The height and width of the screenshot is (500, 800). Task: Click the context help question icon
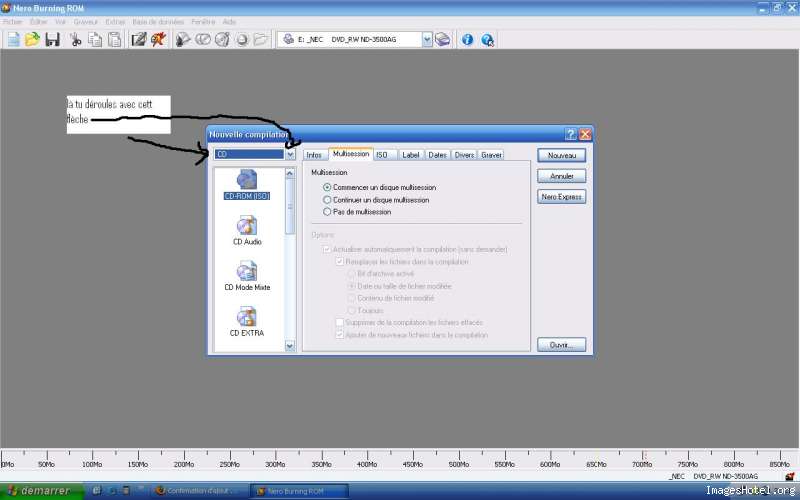coord(487,40)
